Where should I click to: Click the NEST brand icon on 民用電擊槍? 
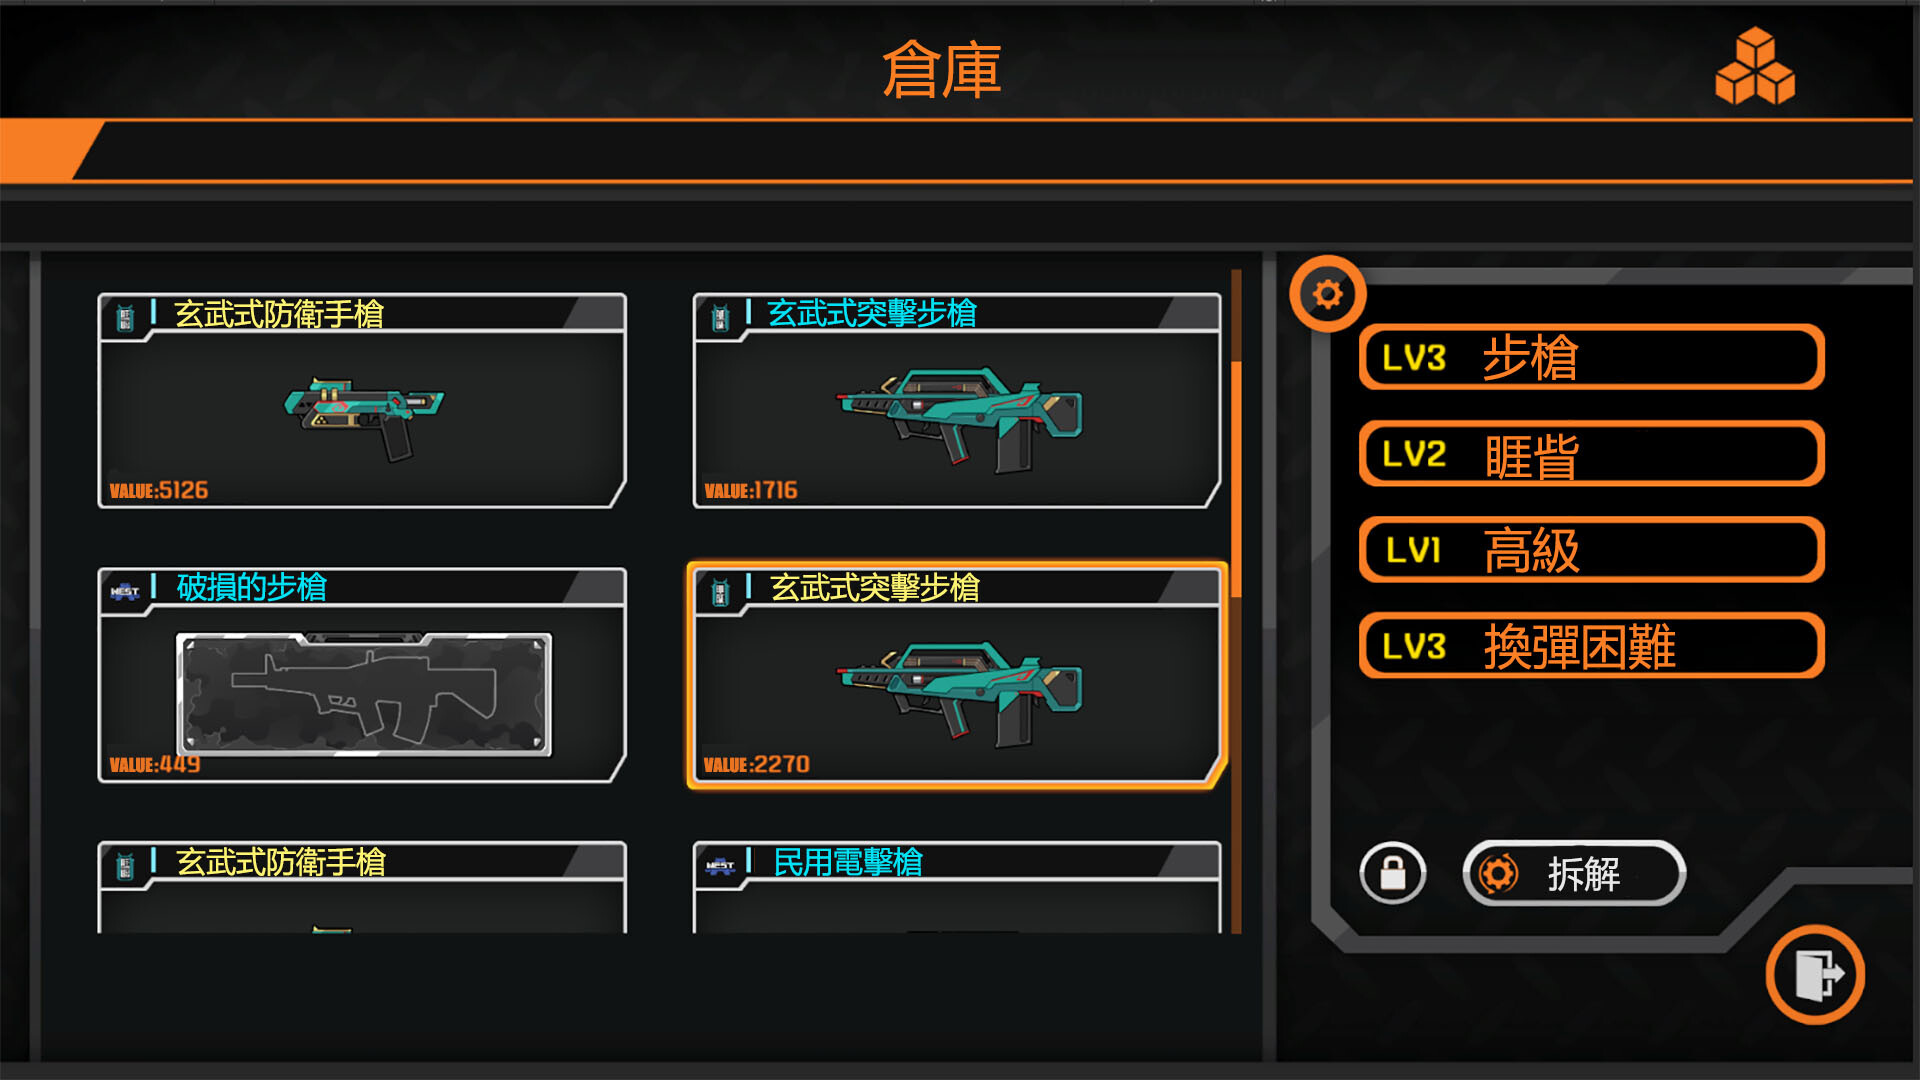(720, 866)
